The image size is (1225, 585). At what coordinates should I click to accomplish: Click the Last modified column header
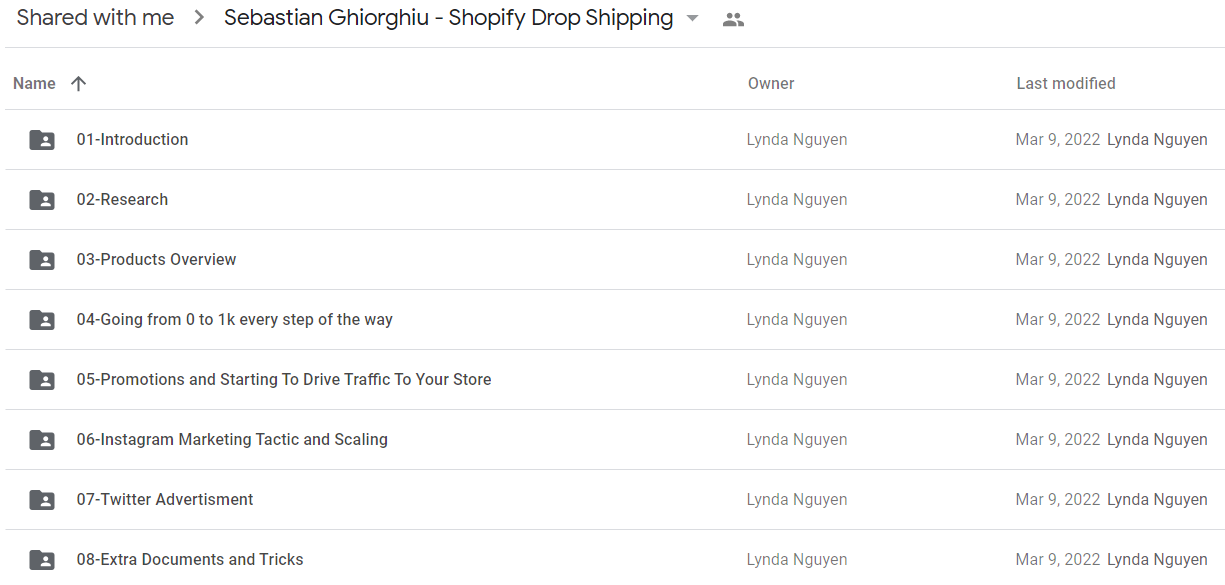pyautogui.click(x=1066, y=84)
